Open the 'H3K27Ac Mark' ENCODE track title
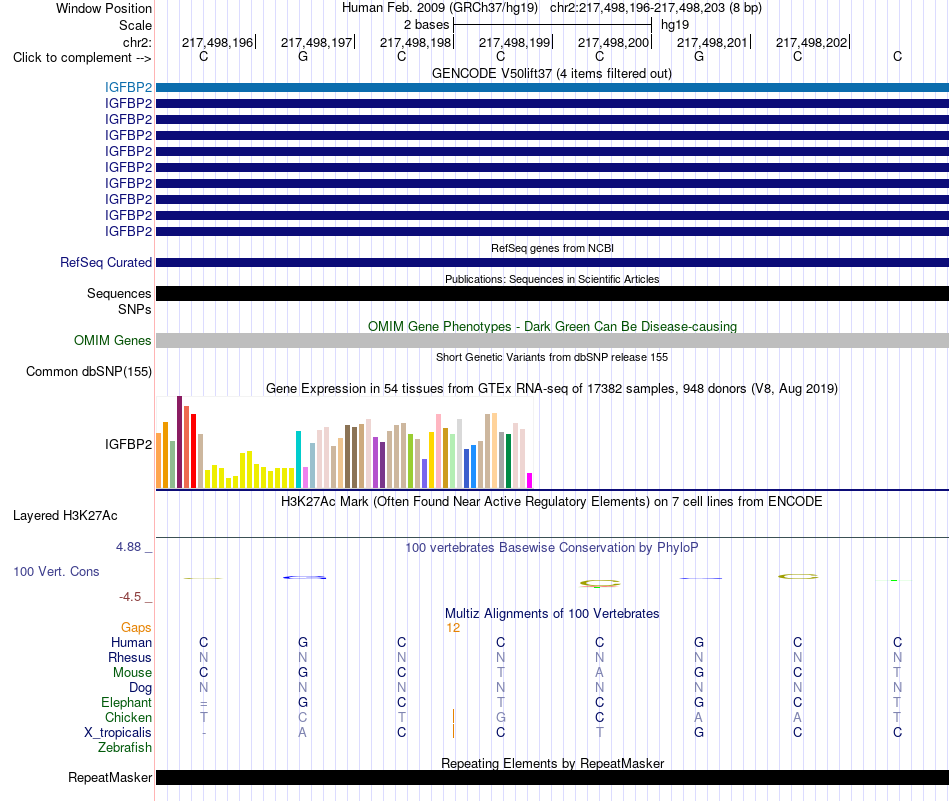Image resolution: width=950 pixels, height=801 pixels. [x=552, y=502]
